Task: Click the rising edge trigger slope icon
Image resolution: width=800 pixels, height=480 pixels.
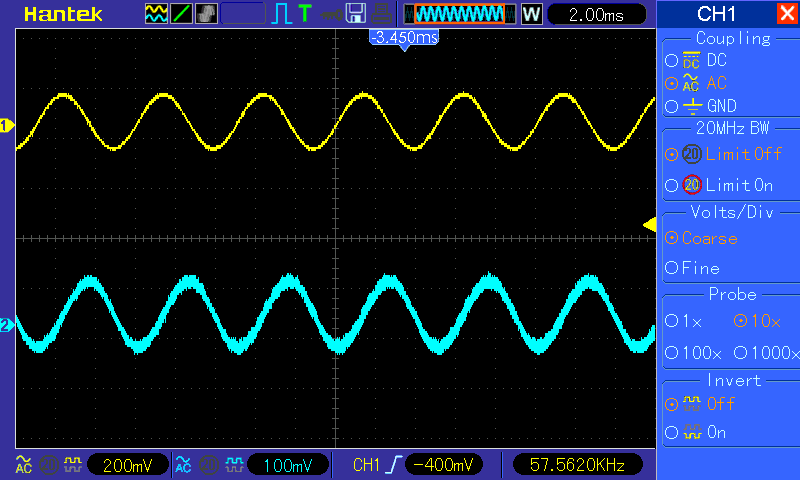Action: coord(394,465)
